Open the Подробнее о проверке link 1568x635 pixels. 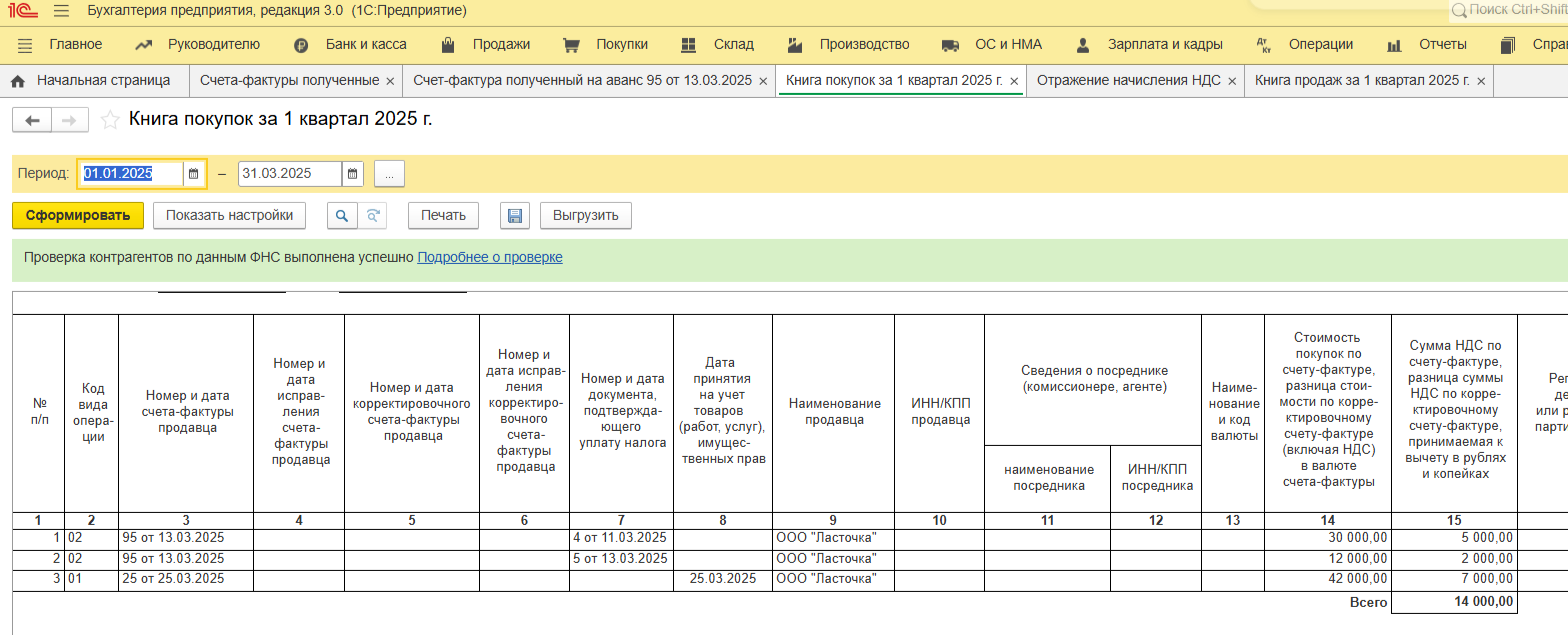[x=489, y=257]
